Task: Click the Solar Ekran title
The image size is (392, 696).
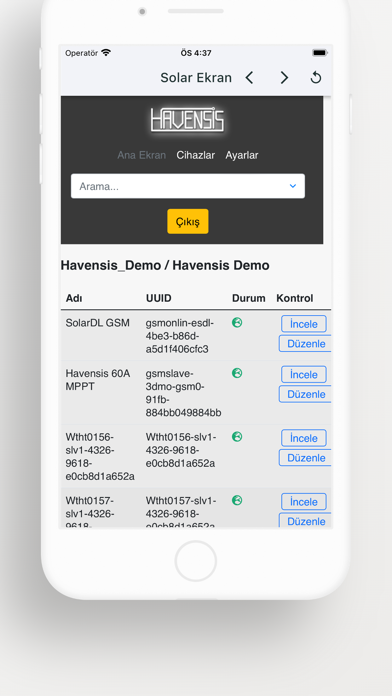Action: coord(196,78)
